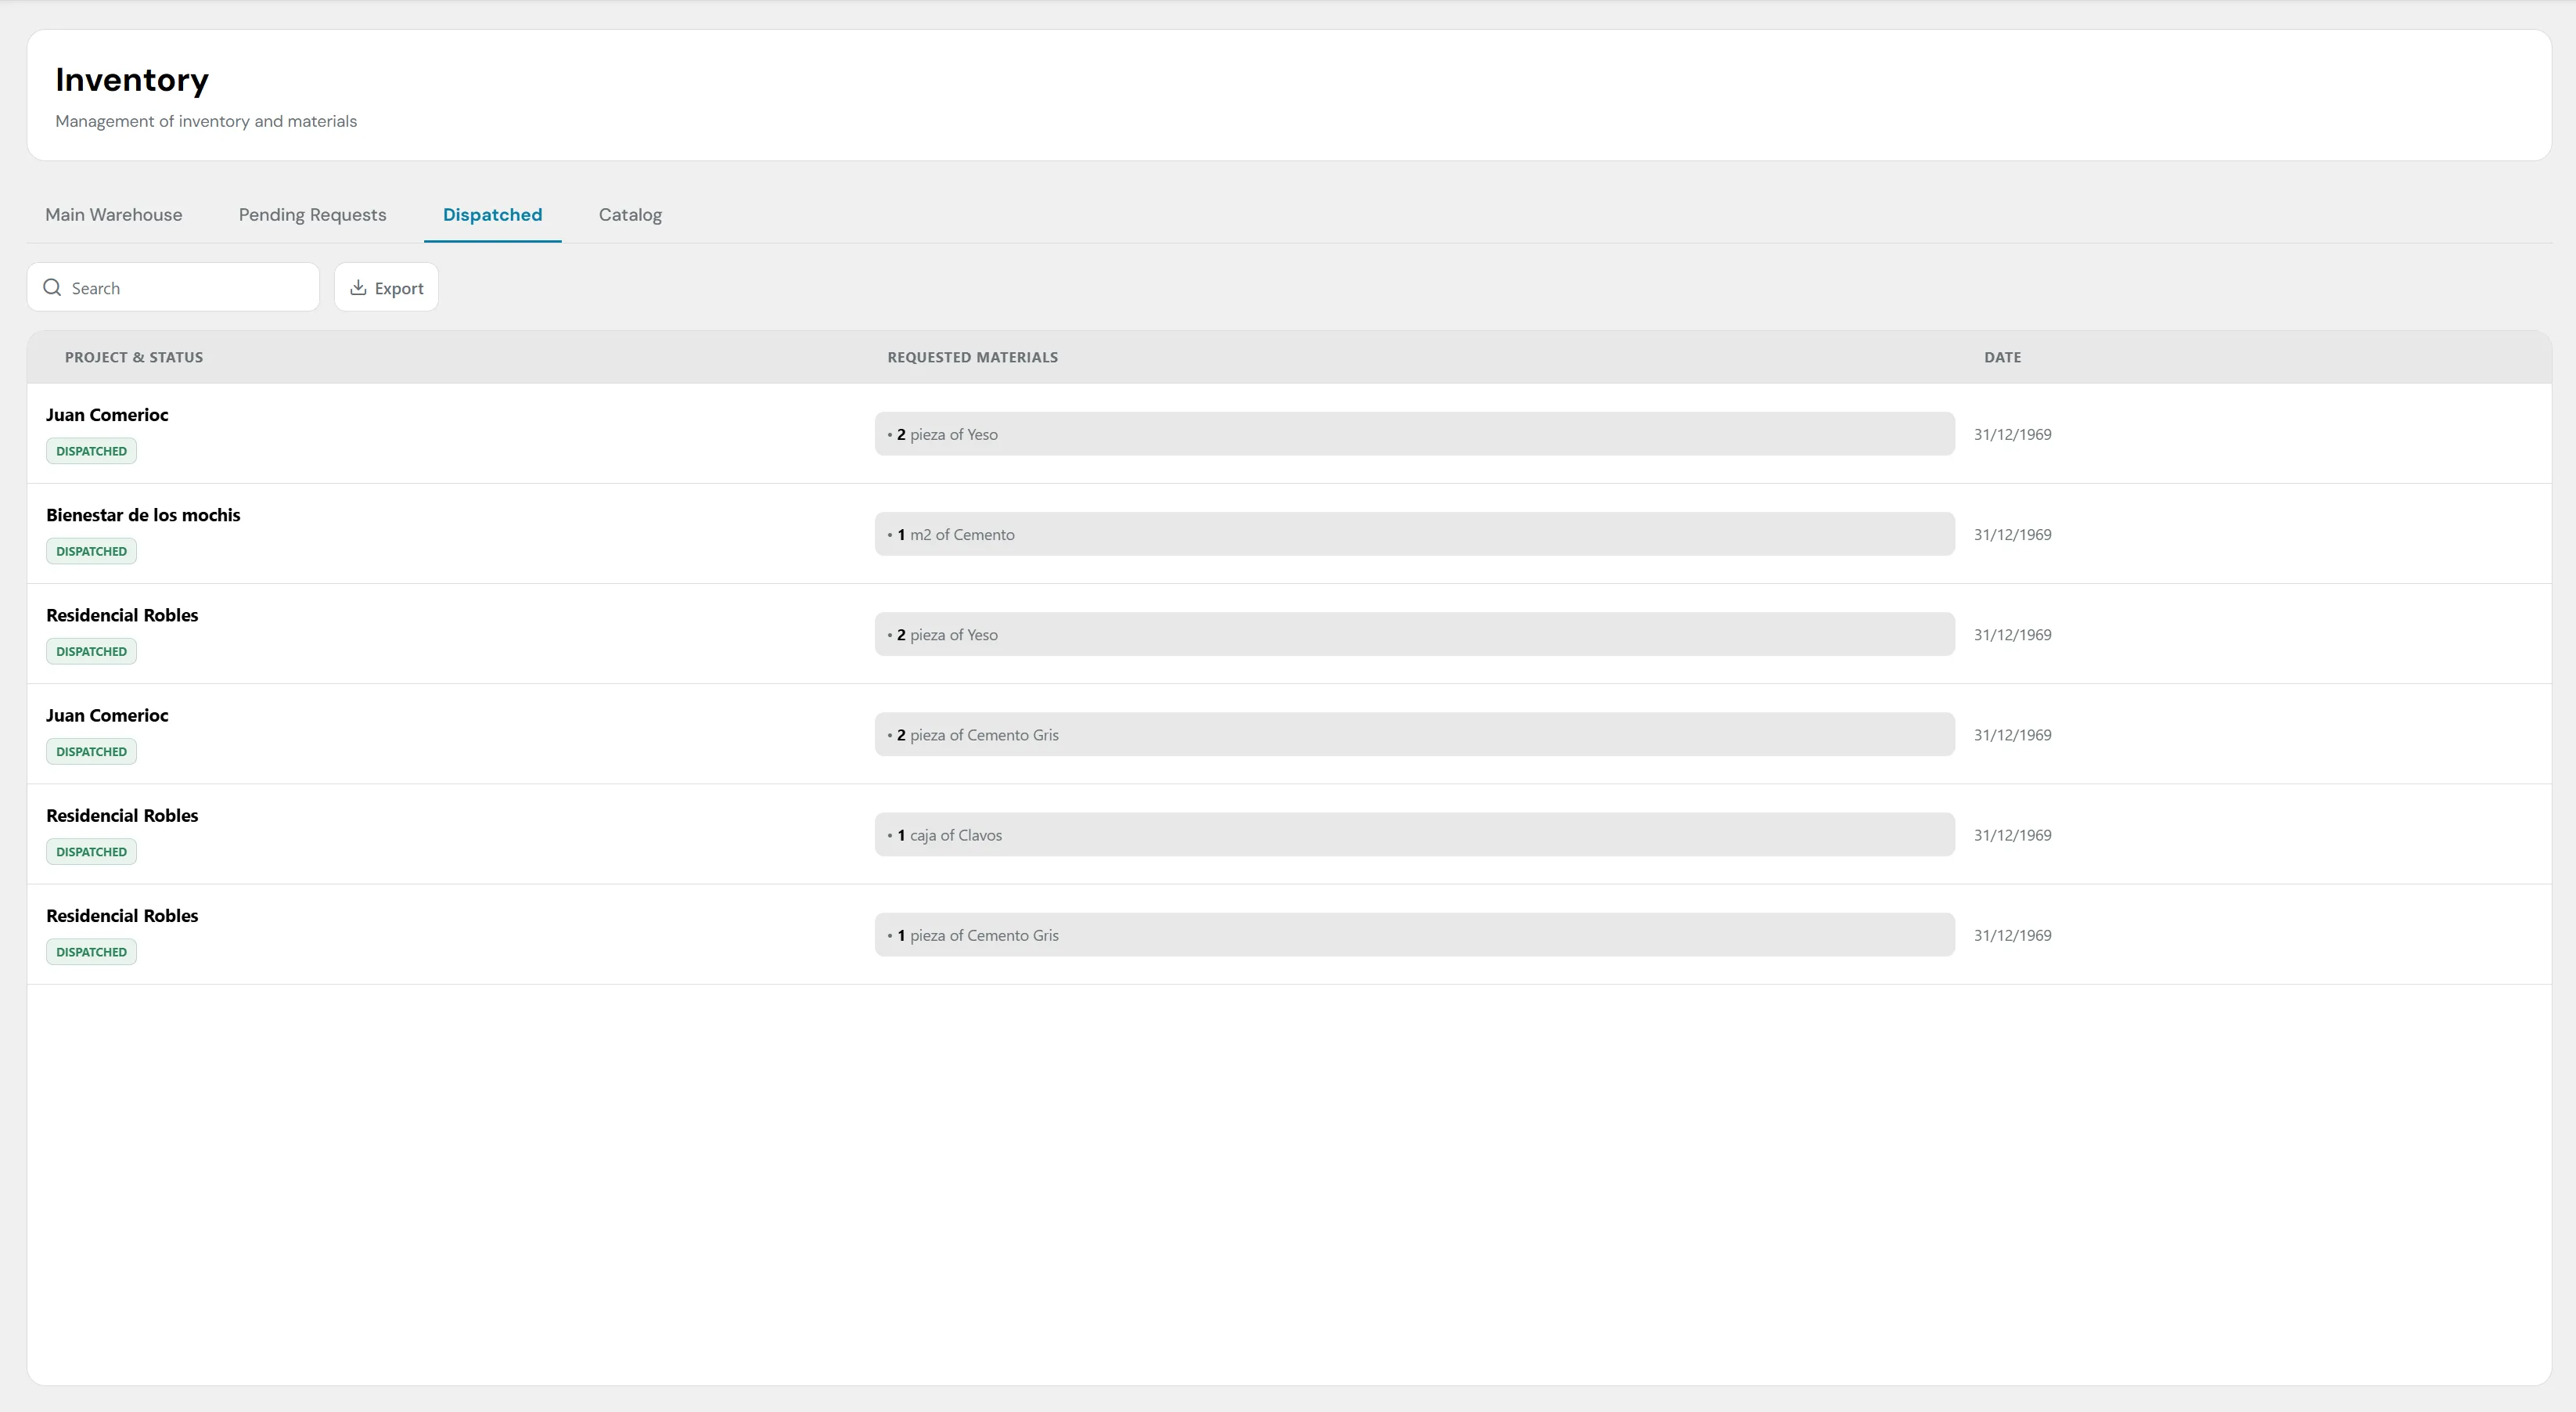The image size is (2576, 1412).
Task: Click the 1 m2 of Cemento material entry
Action: click(1414, 534)
